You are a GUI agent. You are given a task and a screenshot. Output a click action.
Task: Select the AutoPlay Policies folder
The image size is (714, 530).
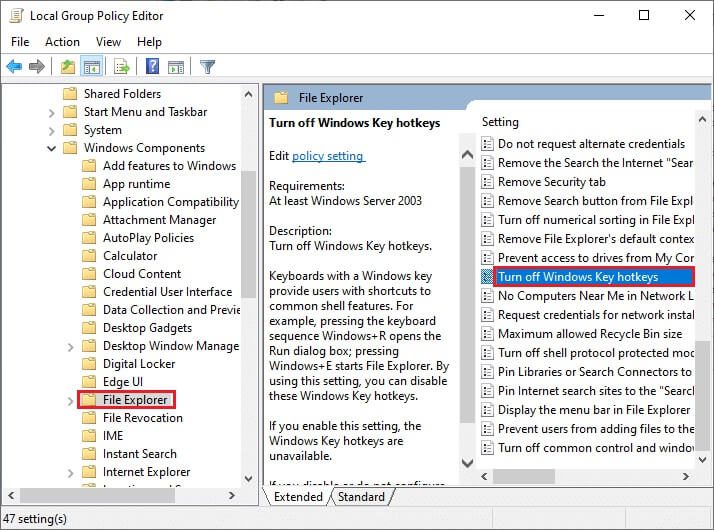click(x=148, y=238)
